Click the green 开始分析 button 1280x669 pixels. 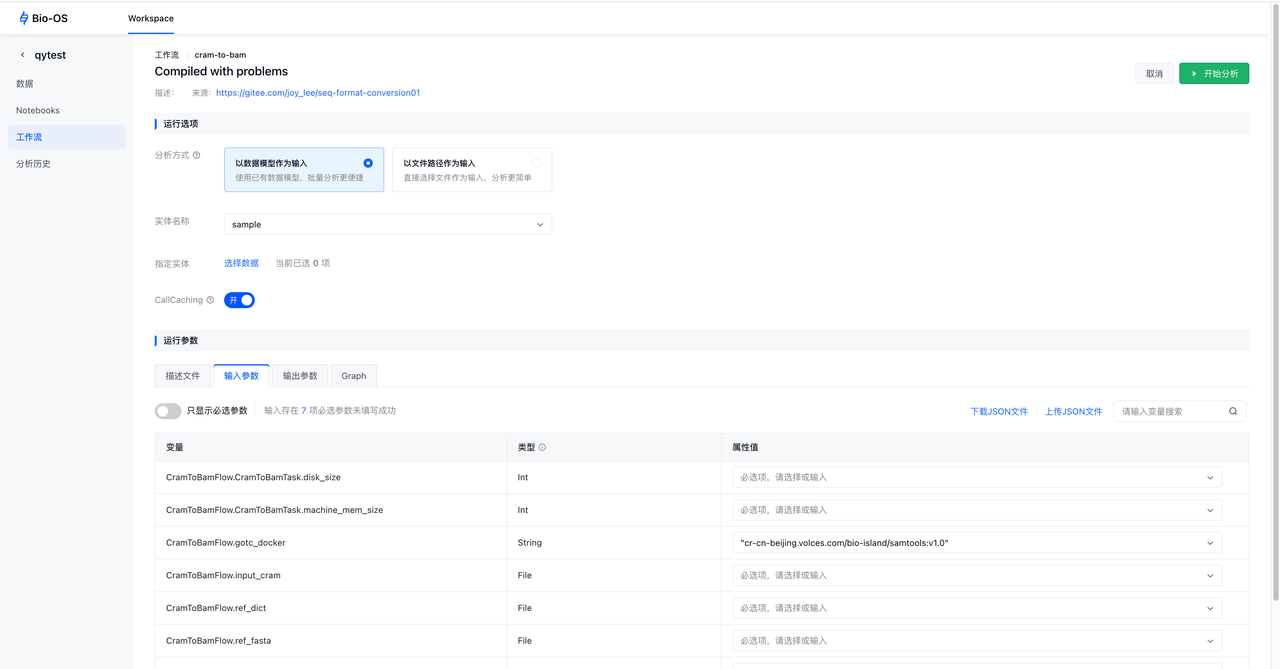pyautogui.click(x=1213, y=74)
